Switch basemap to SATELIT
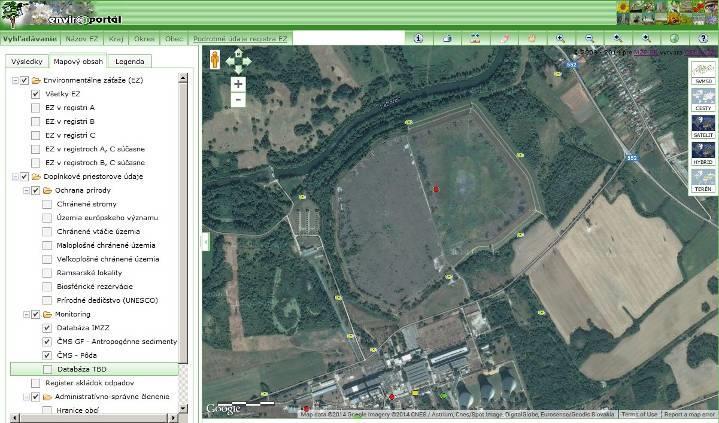The image size is (719, 423). tap(703, 126)
